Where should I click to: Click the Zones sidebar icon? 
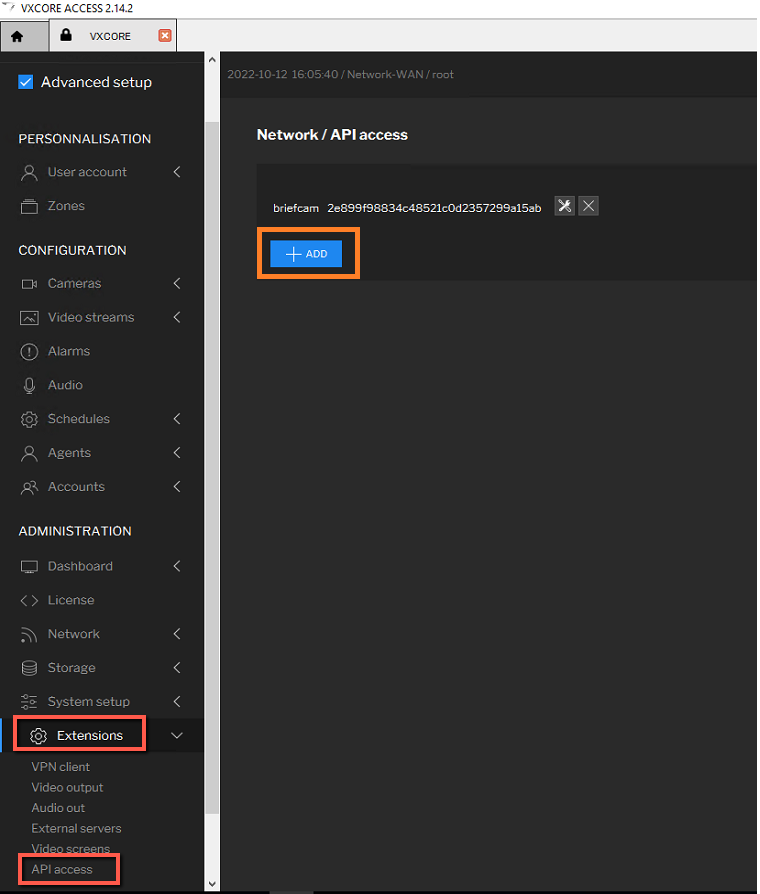coord(29,206)
